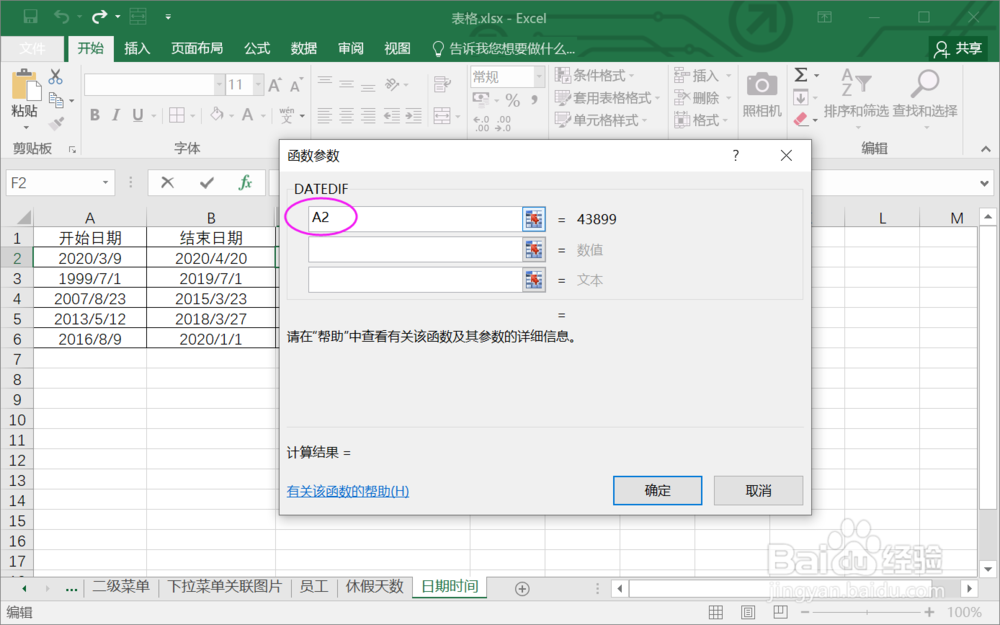
Task: Collapse the ribbon with the chevron
Action: tap(985, 149)
